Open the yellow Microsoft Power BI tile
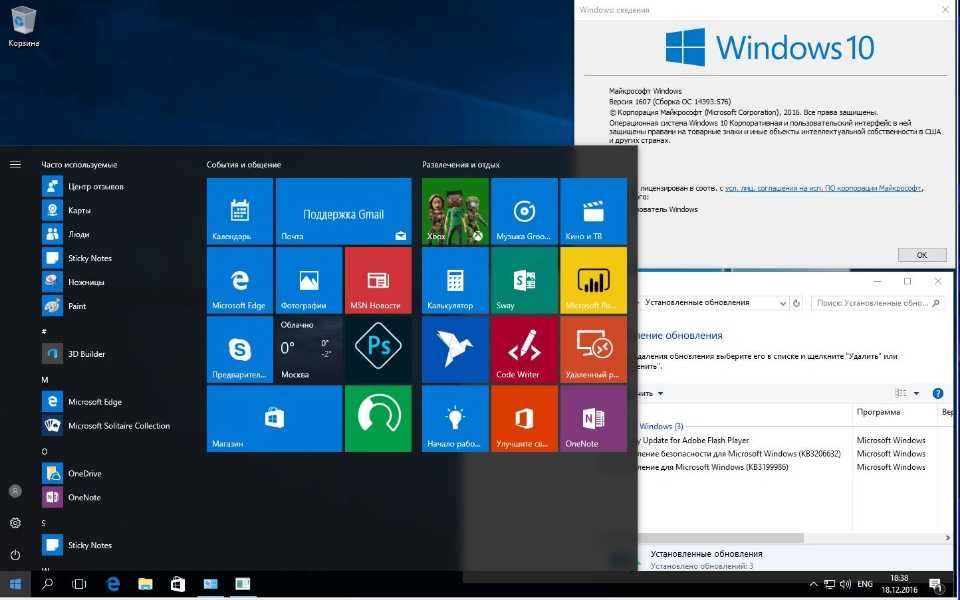Image resolution: width=960 pixels, height=600 pixels. [593, 280]
